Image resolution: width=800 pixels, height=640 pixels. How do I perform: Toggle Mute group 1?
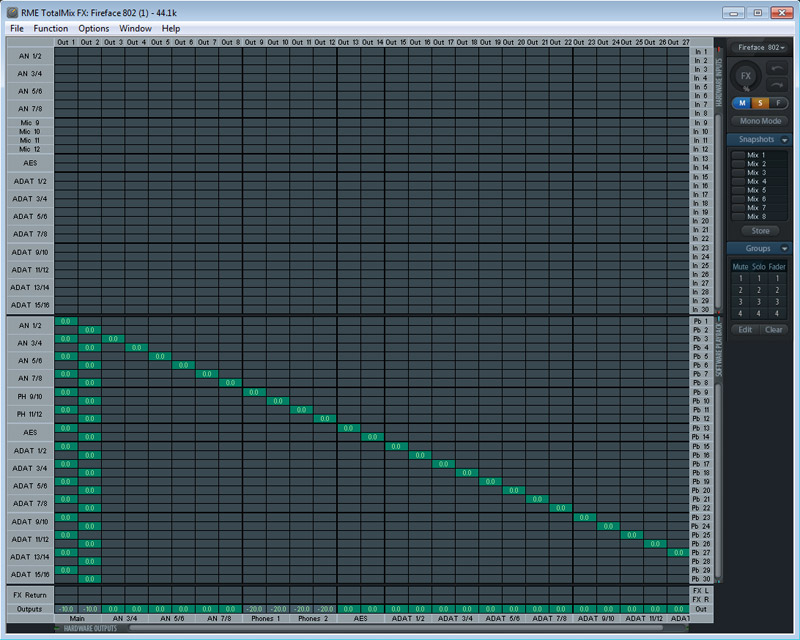pos(741,277)
